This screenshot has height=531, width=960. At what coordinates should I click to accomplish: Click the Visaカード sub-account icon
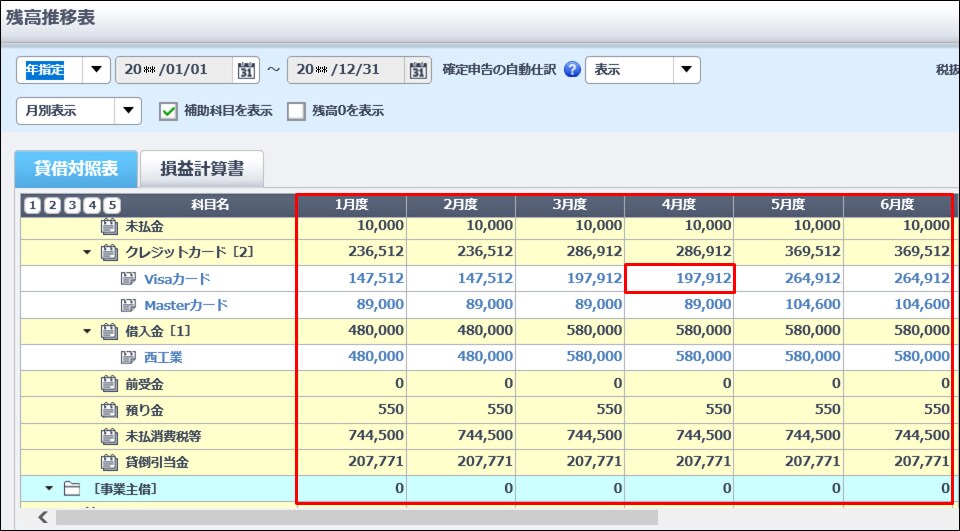tap(128, 279)
